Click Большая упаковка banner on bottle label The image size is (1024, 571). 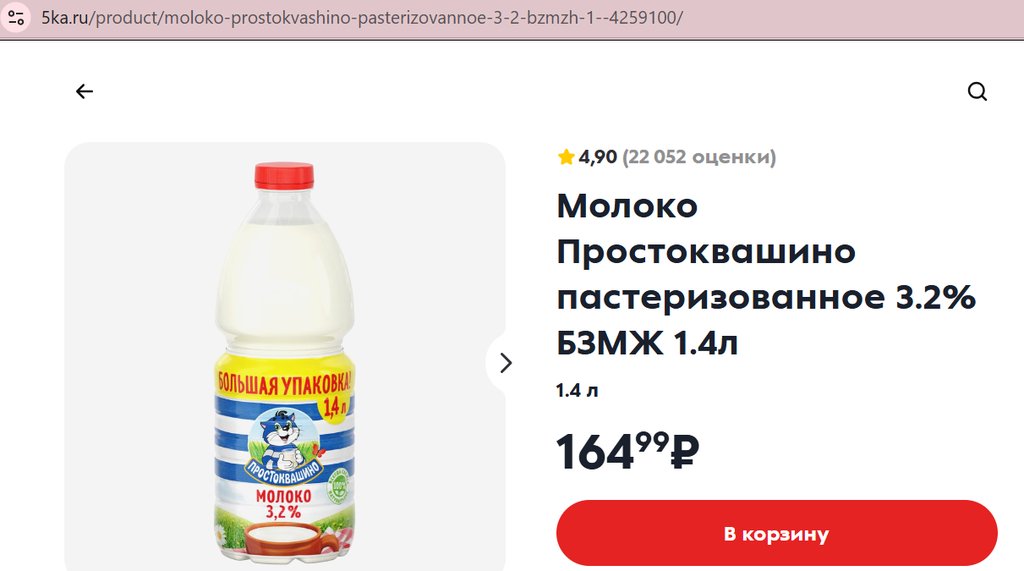tap(283, 383)
